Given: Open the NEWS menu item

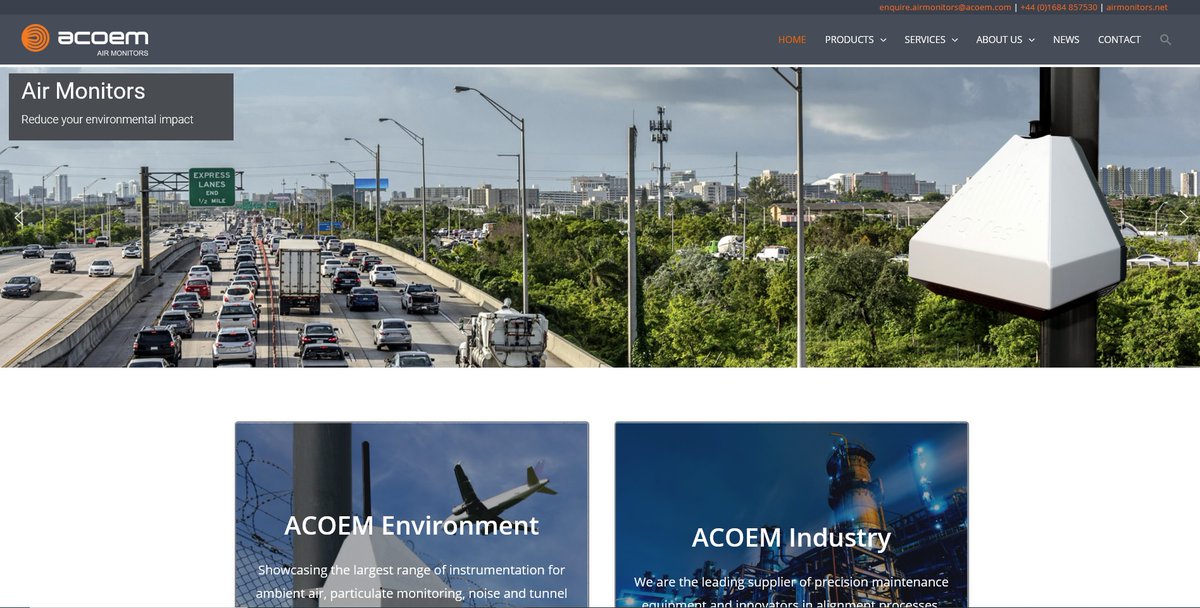Looking at the screenshot, I should [x=1066, y=40].
